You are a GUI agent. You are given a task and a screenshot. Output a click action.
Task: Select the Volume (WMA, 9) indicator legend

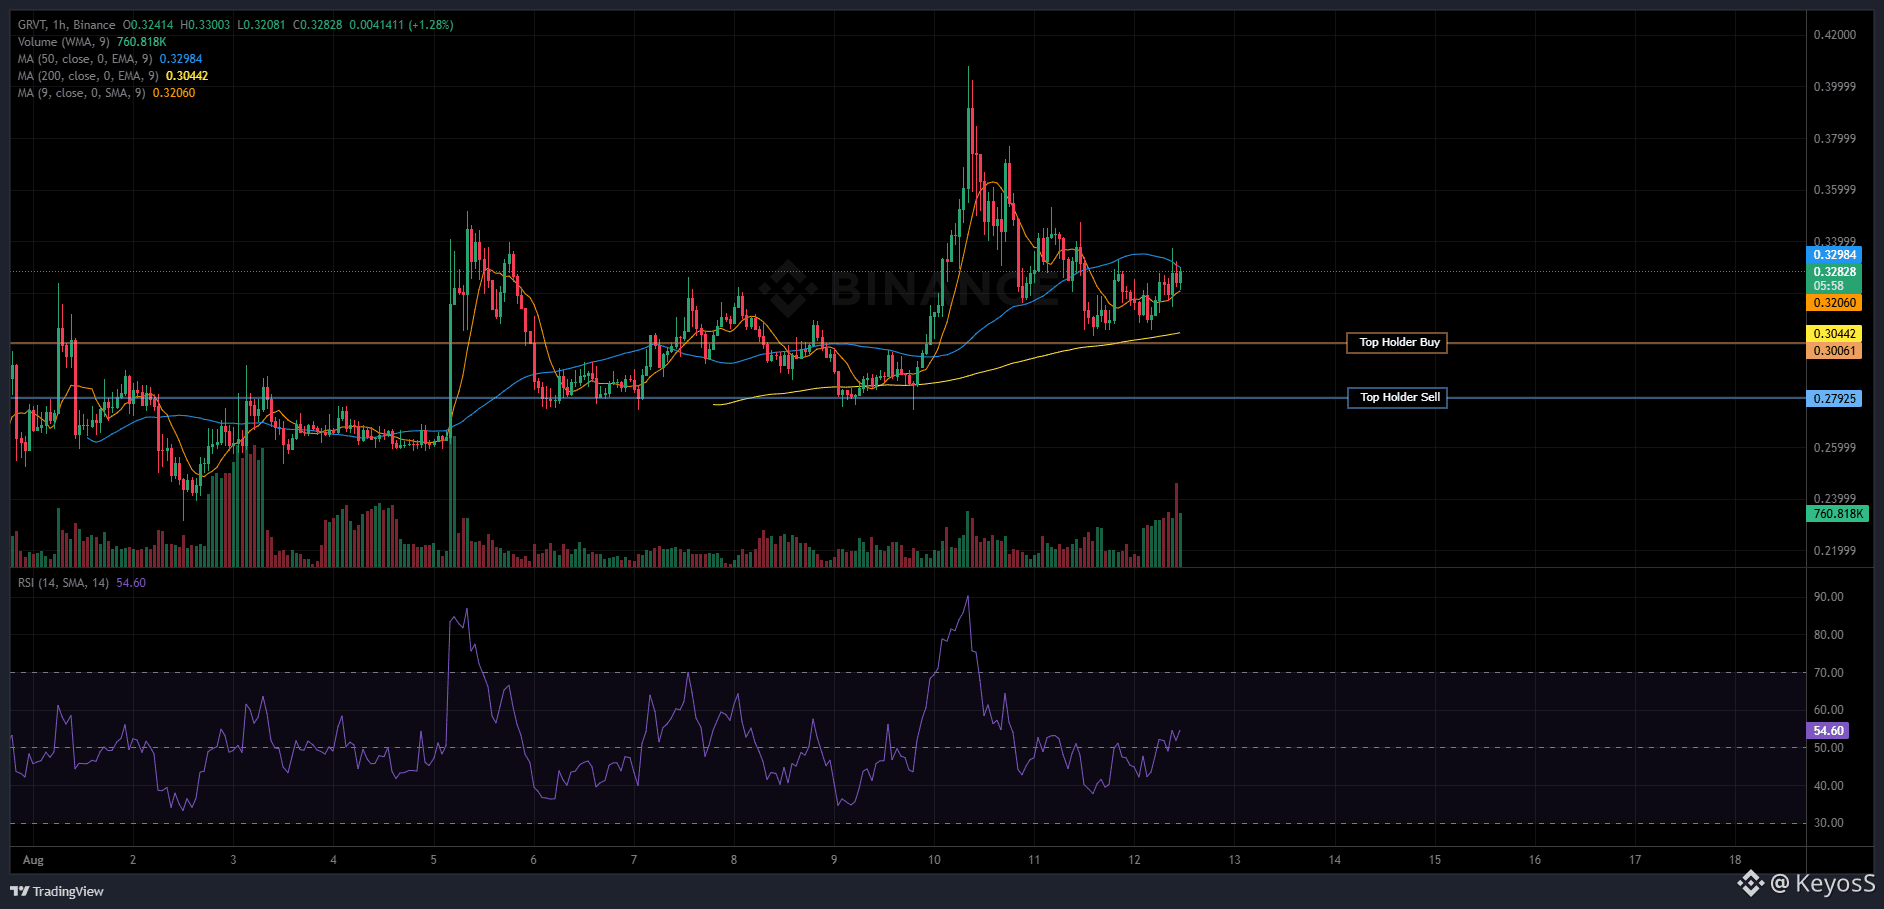point(64,42)
